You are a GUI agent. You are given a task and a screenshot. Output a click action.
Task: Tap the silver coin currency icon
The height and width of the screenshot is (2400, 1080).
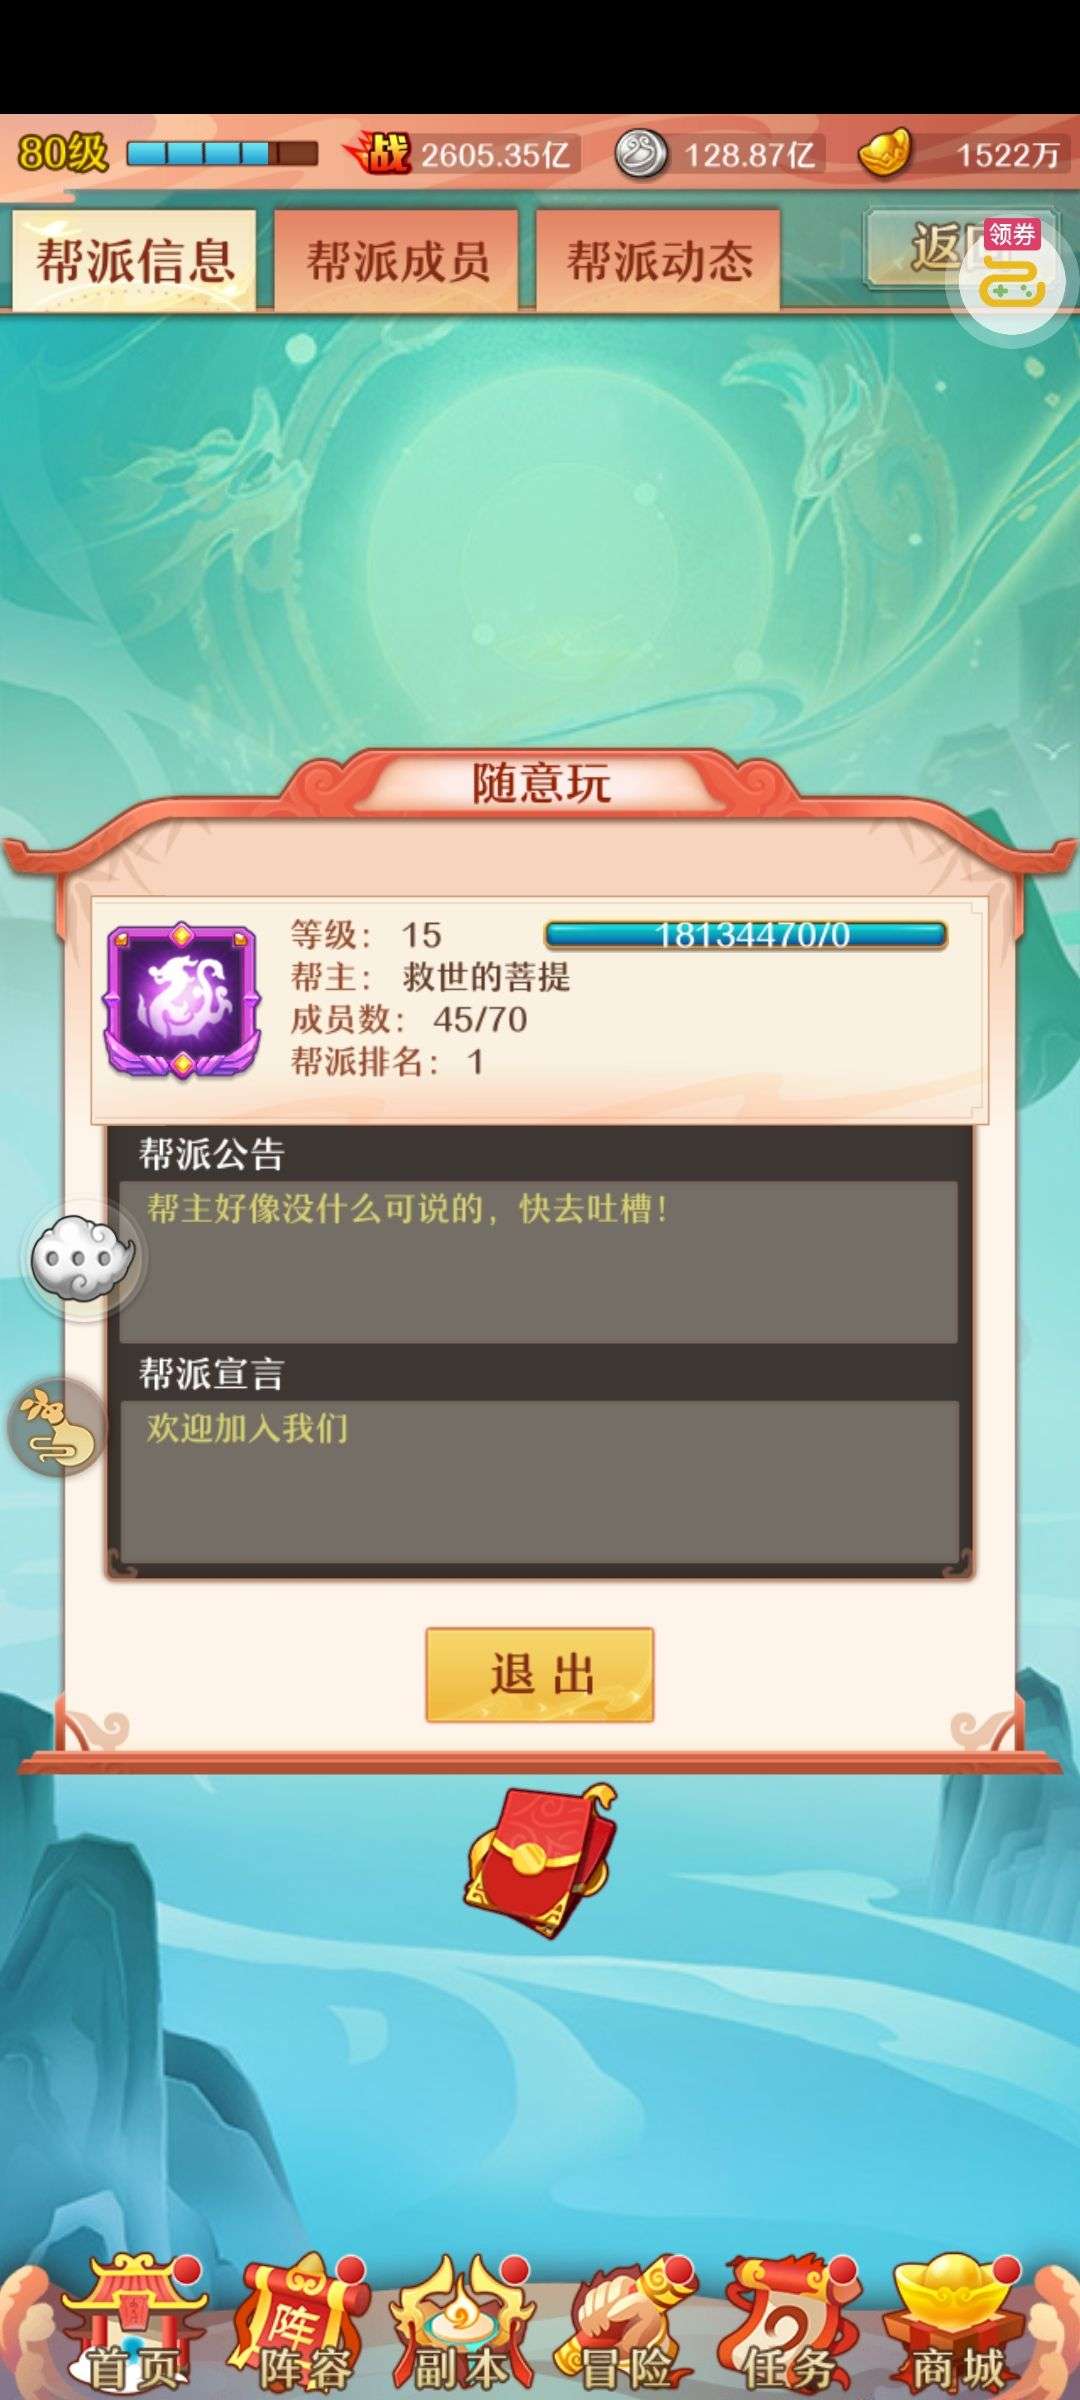641,155
